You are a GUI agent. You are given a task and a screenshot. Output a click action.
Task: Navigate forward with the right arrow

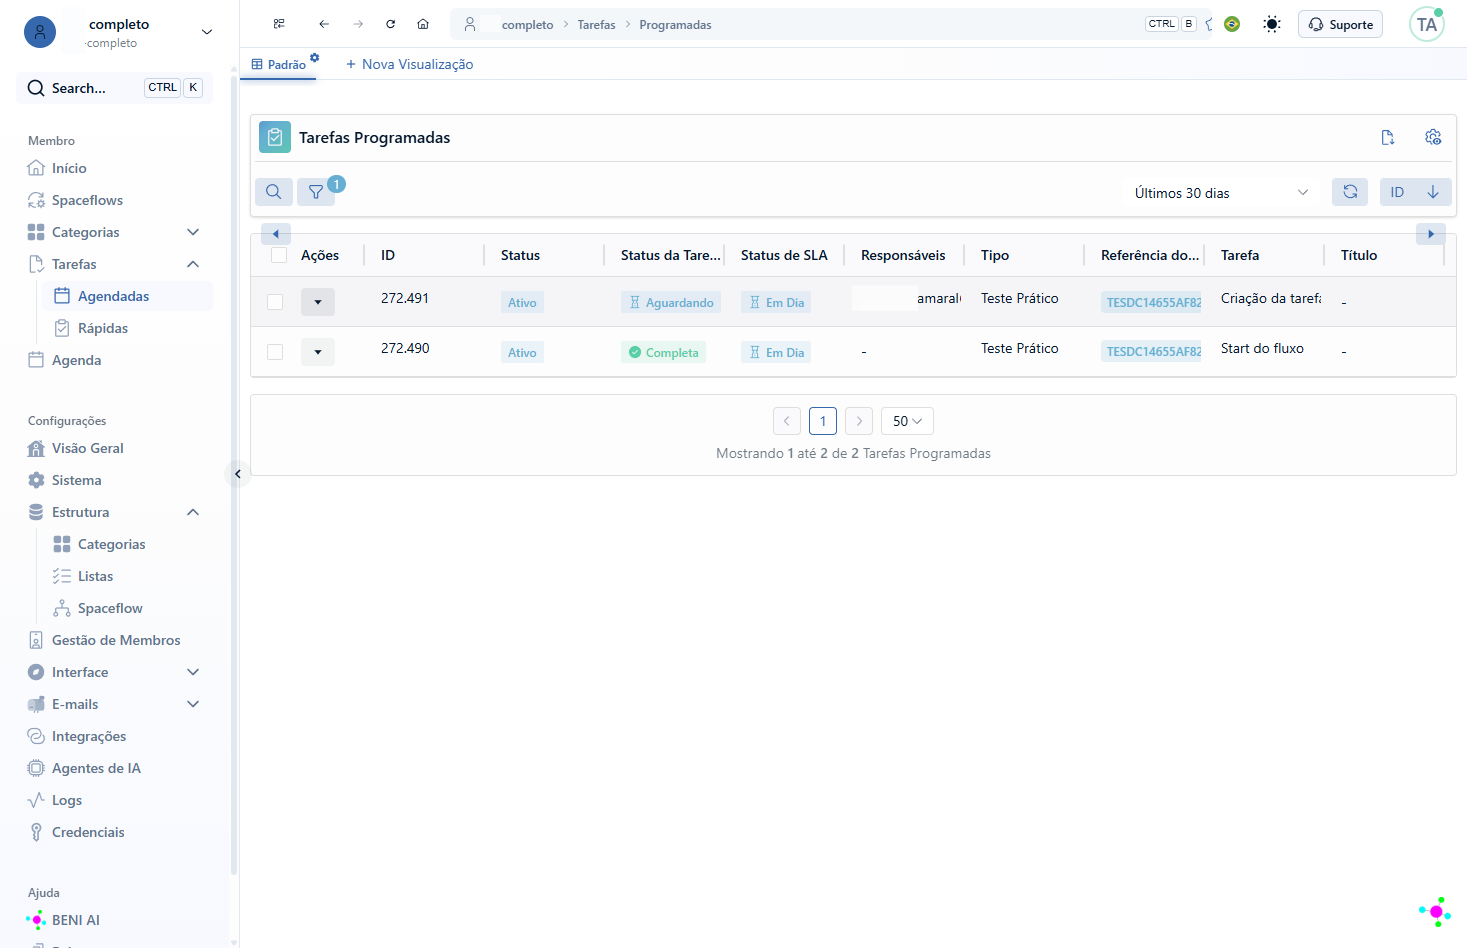[x=358, y=24]
